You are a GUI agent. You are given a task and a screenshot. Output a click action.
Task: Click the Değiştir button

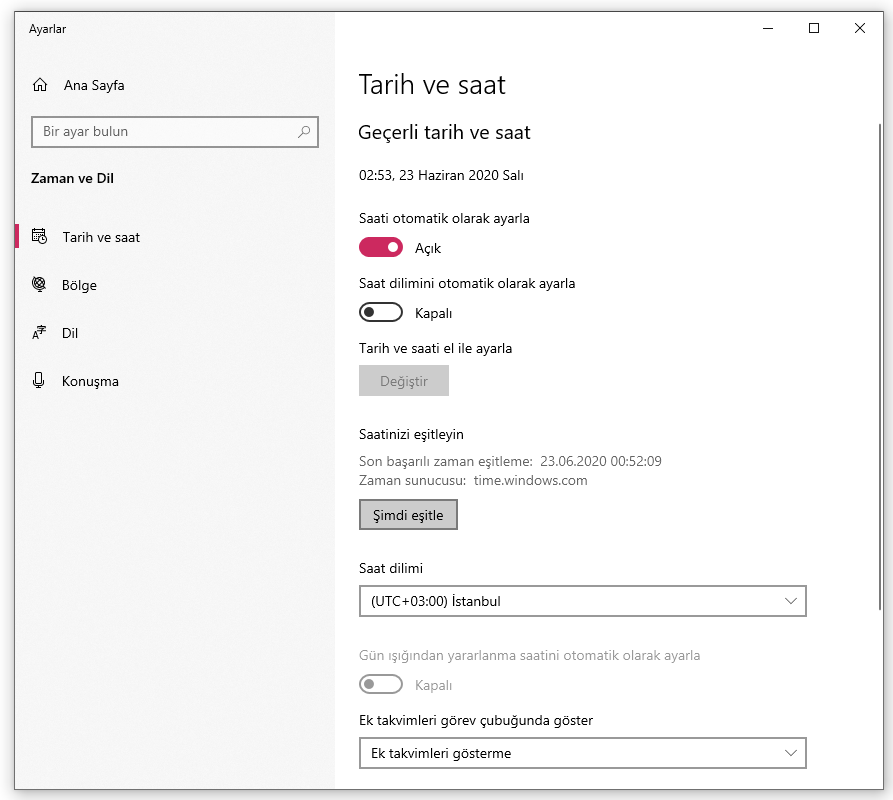[404, 381]
